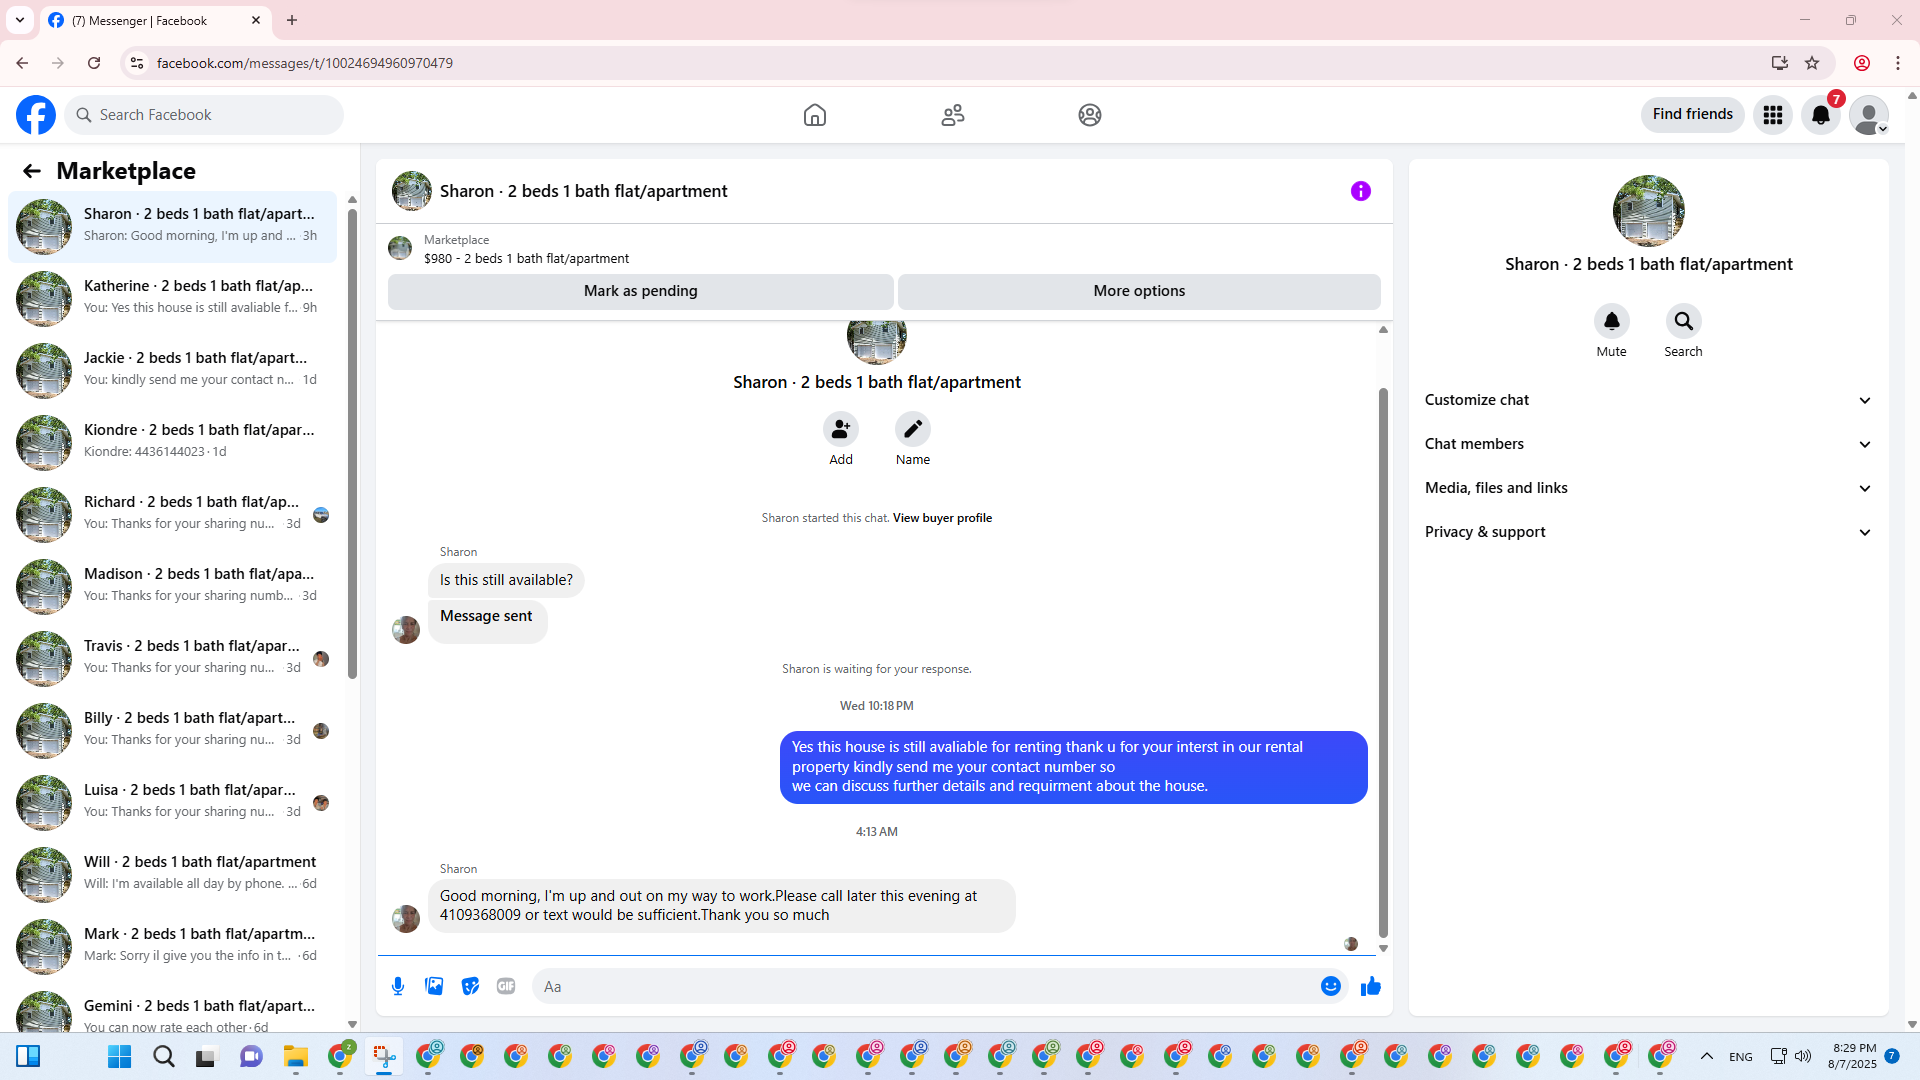Viewport: 1920px width, 1080px height.
Task: Go back with the Marketplace arrow
Action: point(32,171)
